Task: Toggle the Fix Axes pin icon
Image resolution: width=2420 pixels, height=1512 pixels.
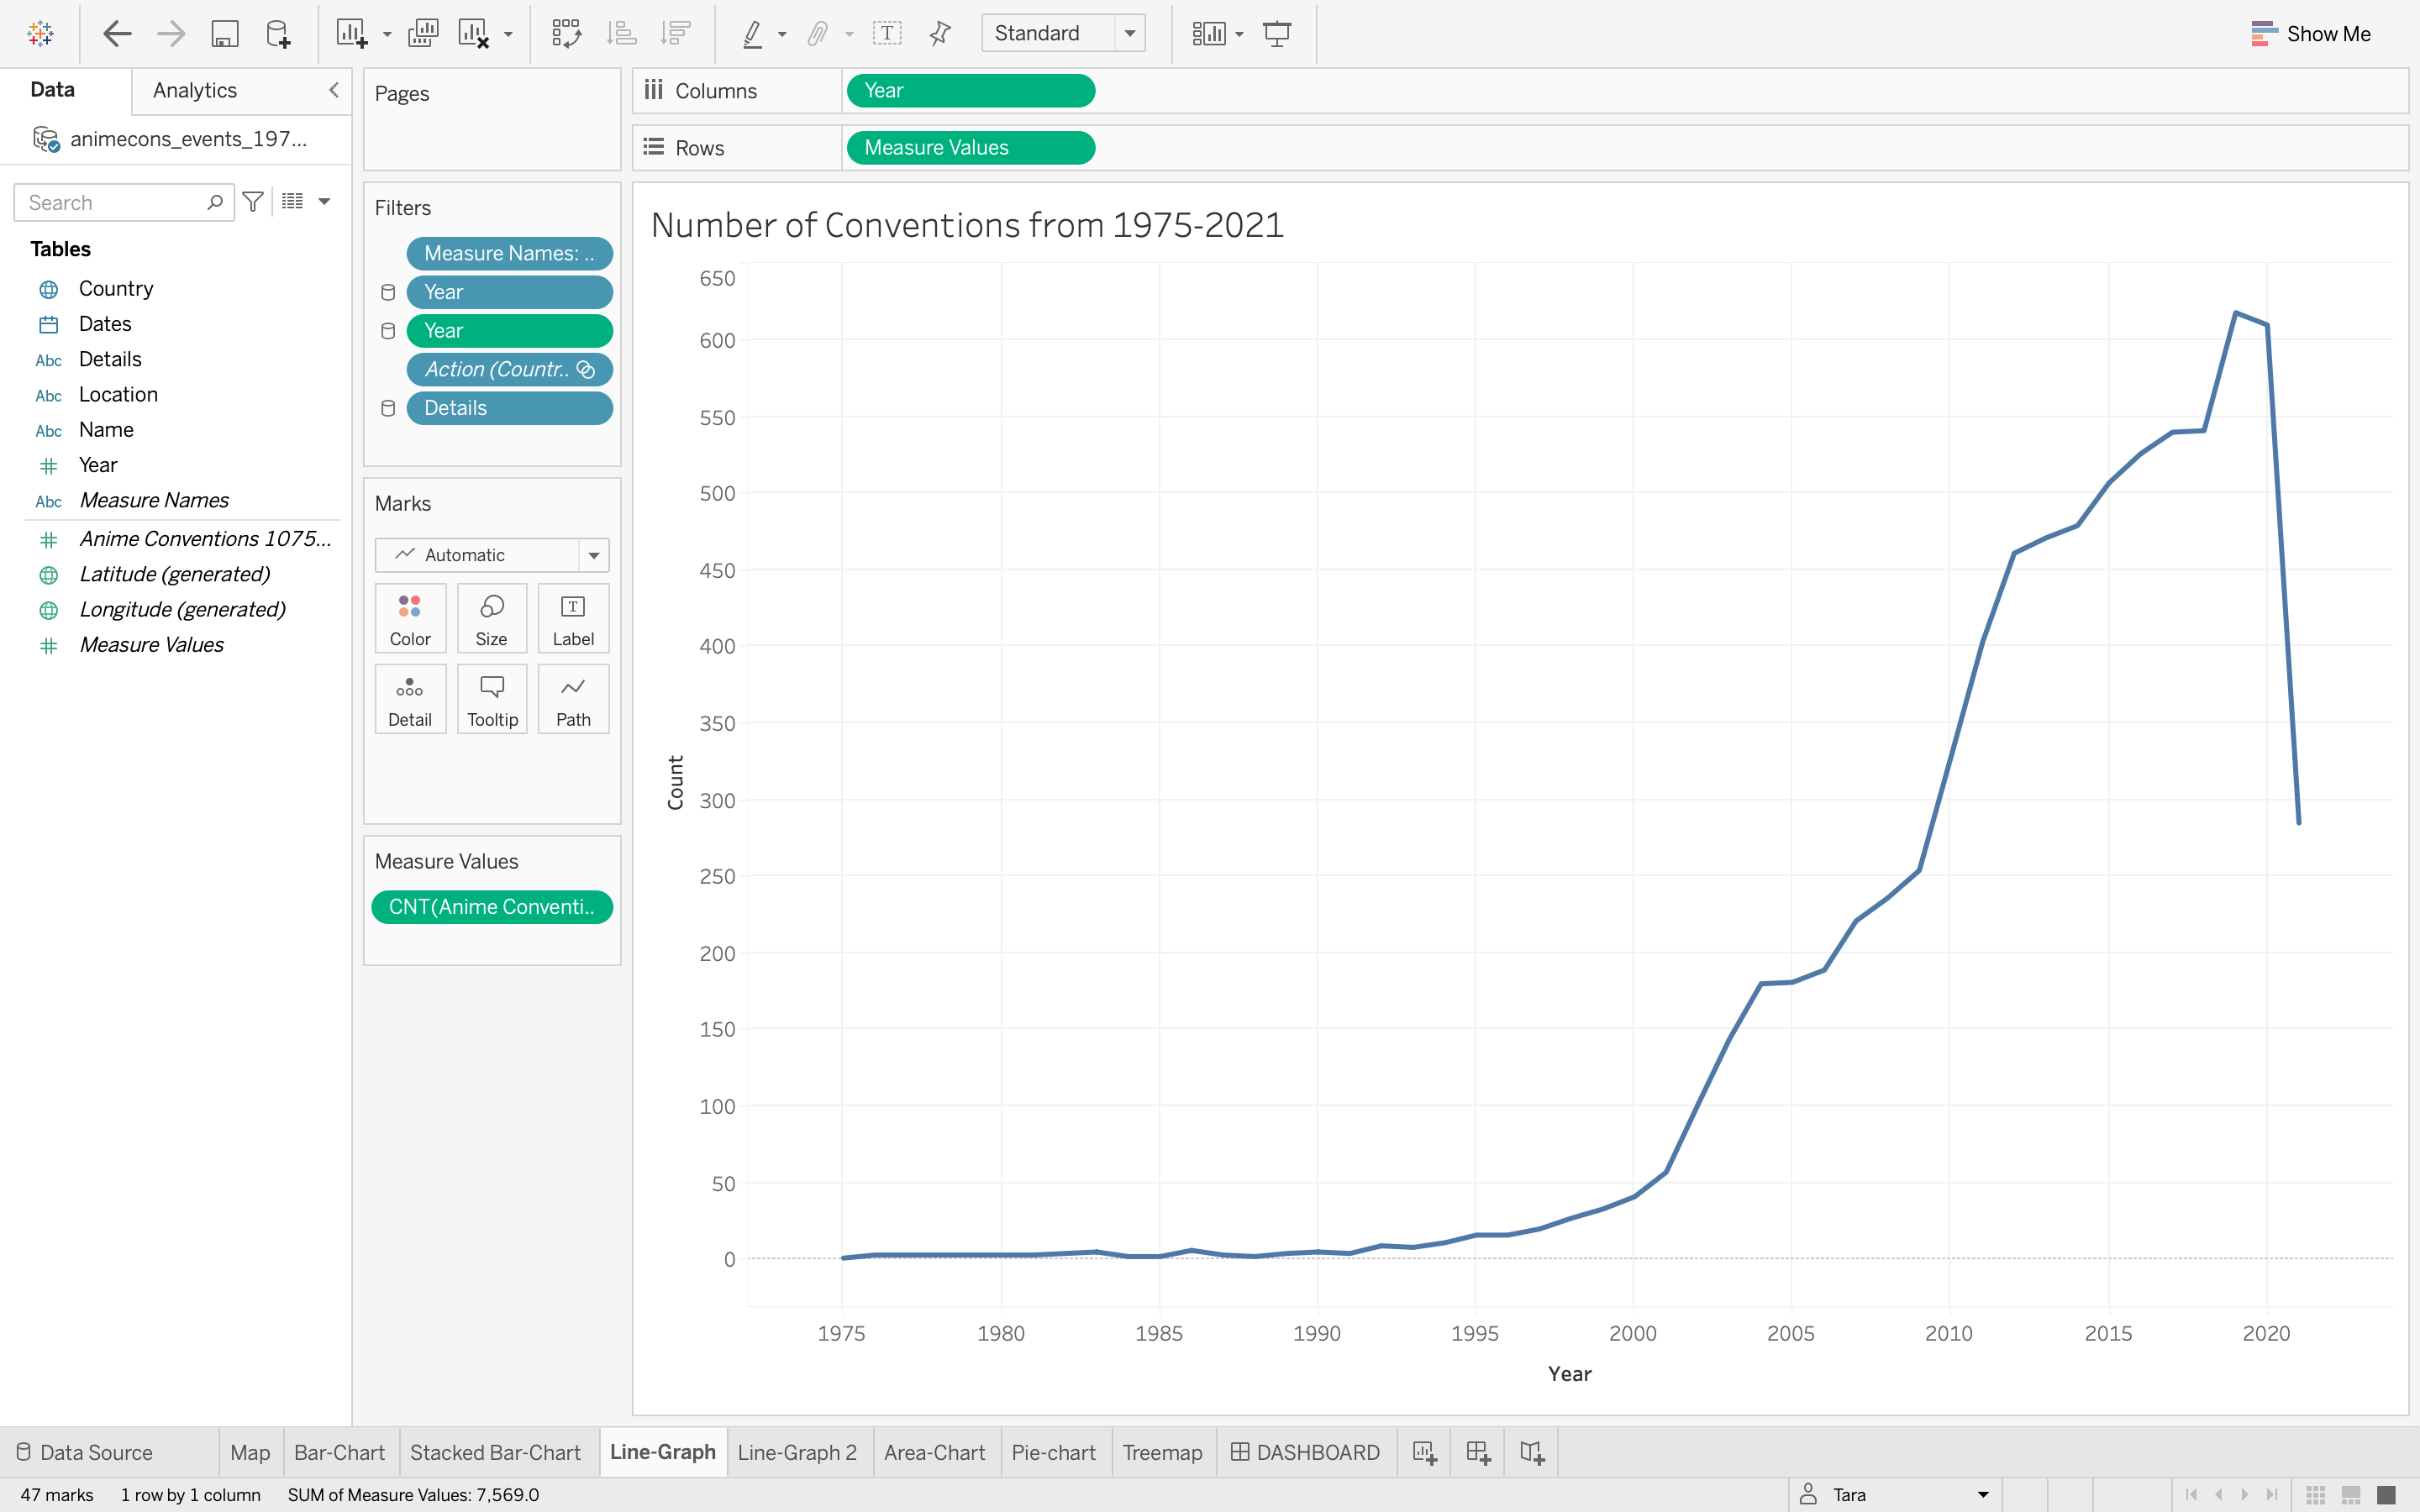Action: tap(939, 33)
